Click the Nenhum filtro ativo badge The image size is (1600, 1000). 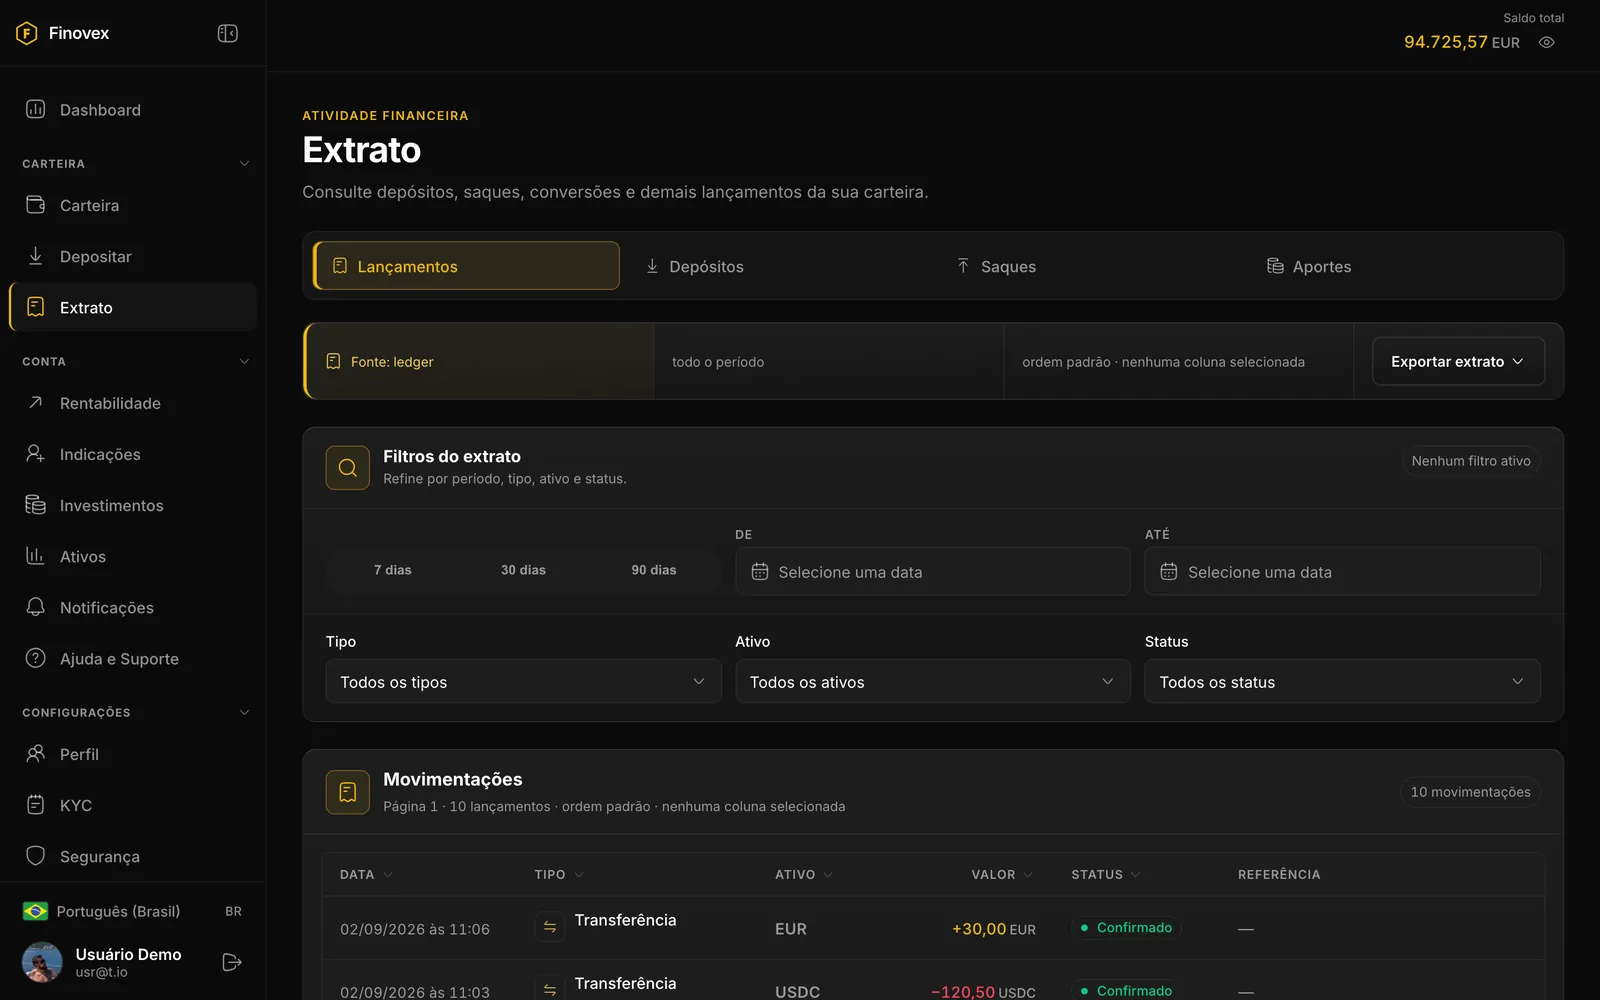[x=1471, y=461]
